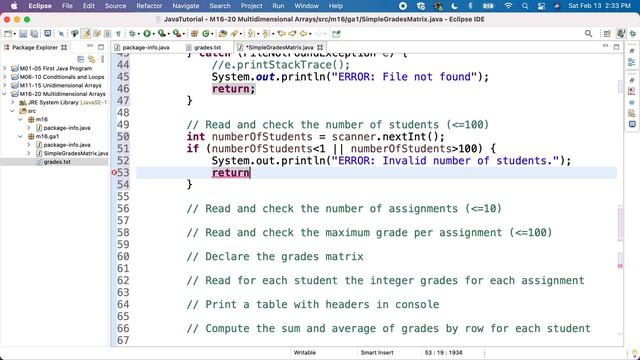Select package-info.java under m16 package
Image resolution: width=640 pixels, height=360 pixels.
click(67, 128)
